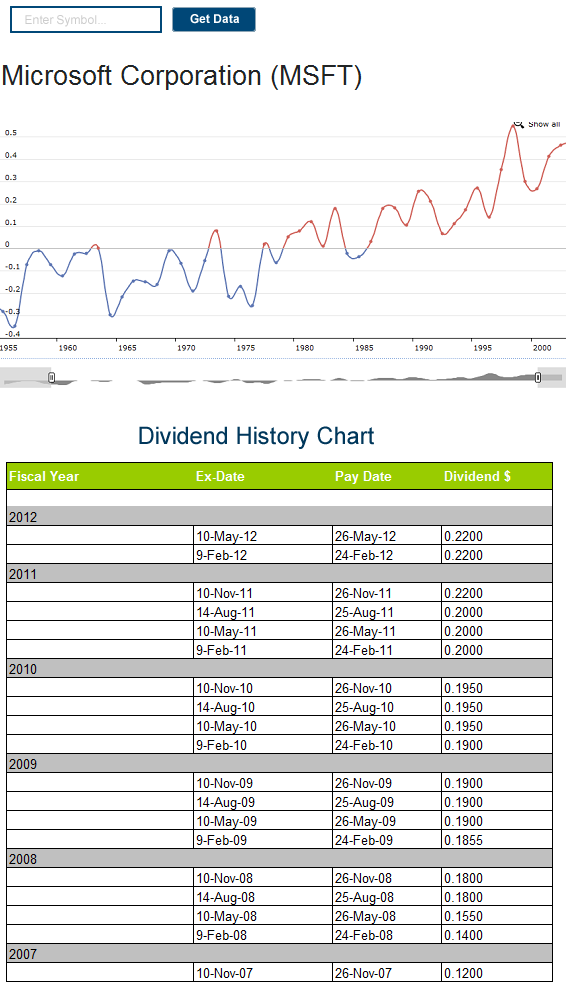Click the 1980 x-axis label
Image resolution: width=575 pixels, height=1000 pixels.
click(x=305, y=348)
